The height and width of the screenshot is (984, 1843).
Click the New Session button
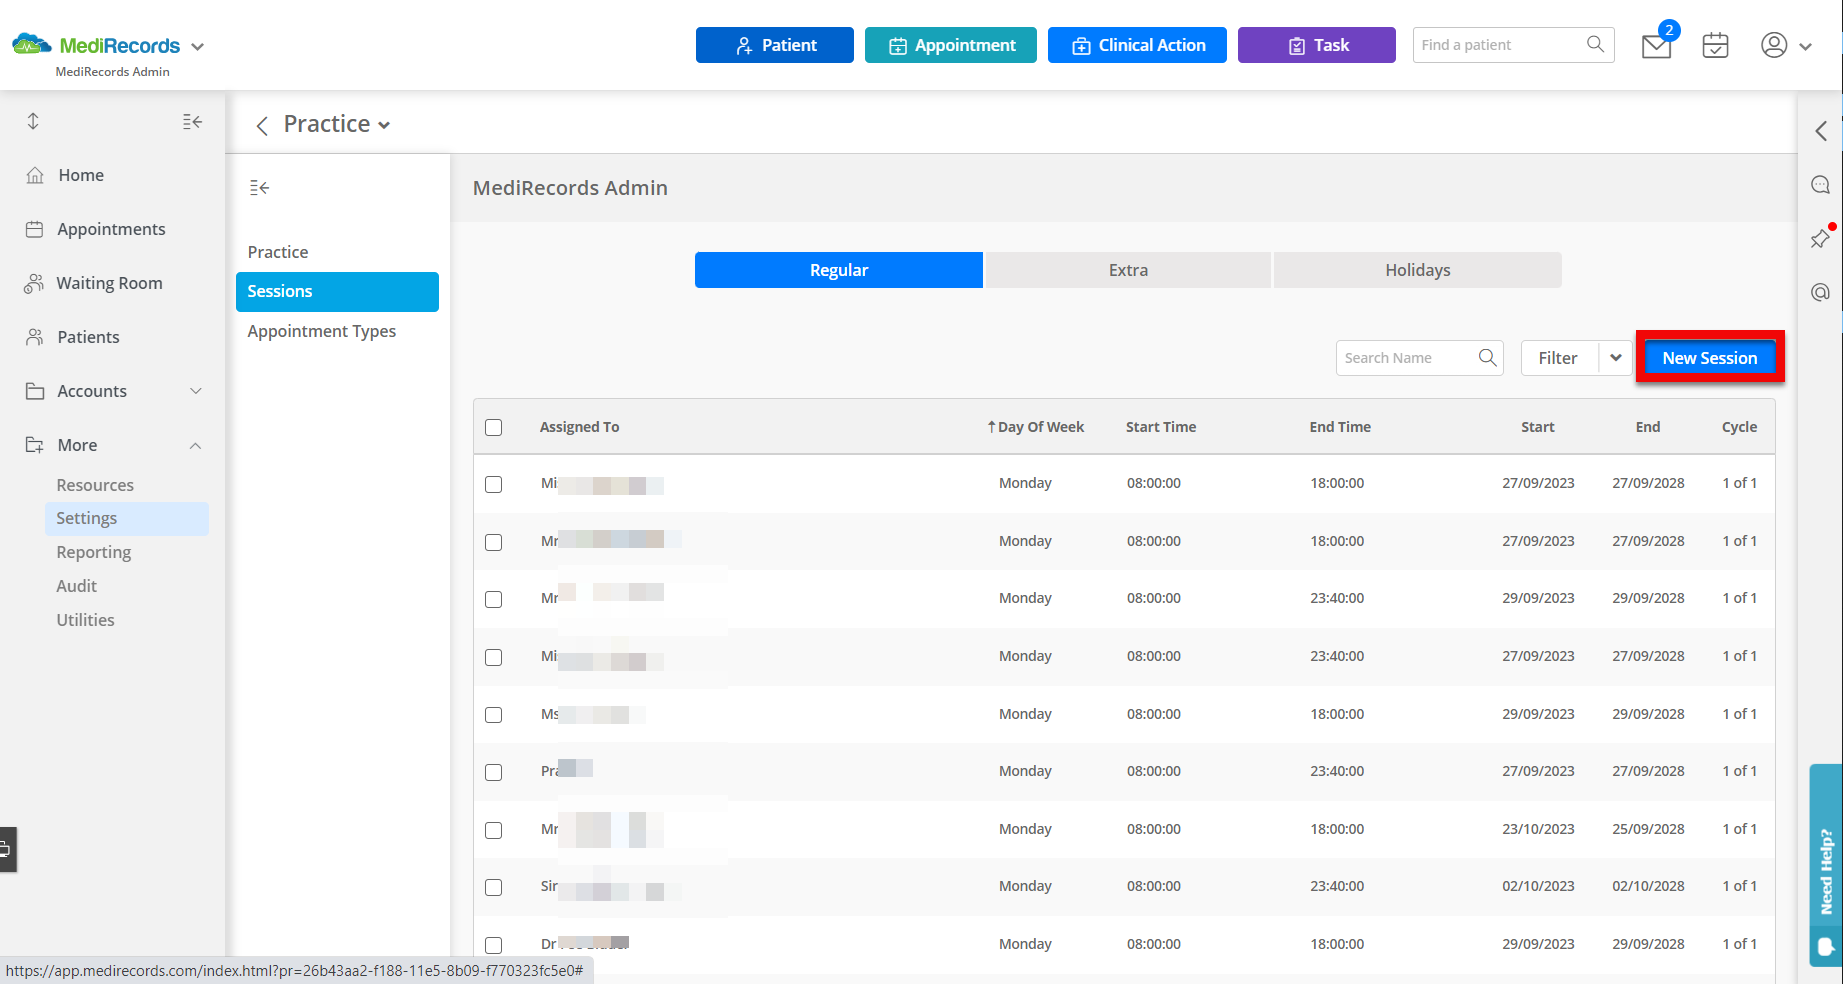(x=1710, y=357)
